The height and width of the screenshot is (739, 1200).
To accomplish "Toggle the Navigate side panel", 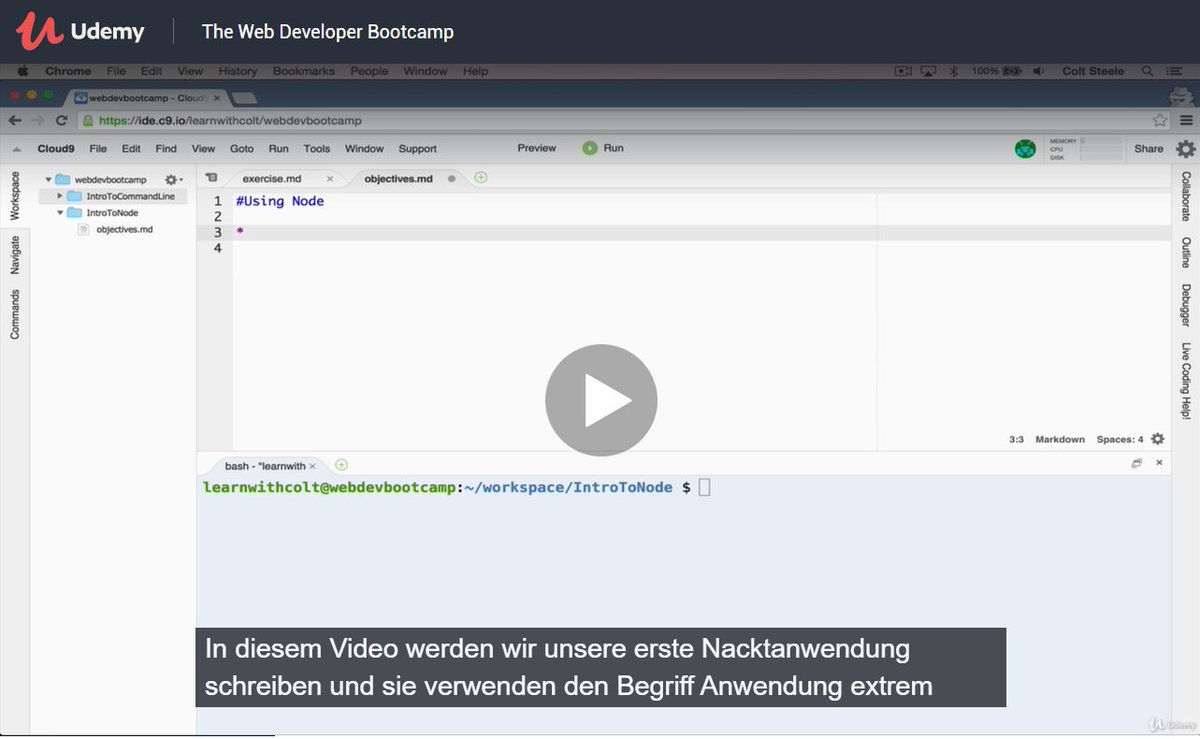I will pyautogui.click(x=15, y=255).
